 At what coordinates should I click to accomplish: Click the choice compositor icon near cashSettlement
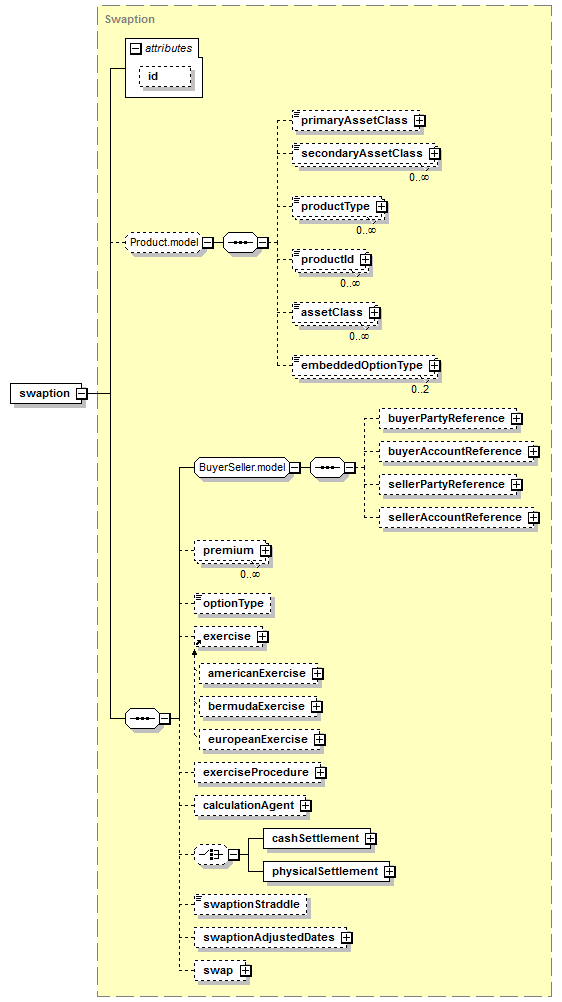[211, 854]
